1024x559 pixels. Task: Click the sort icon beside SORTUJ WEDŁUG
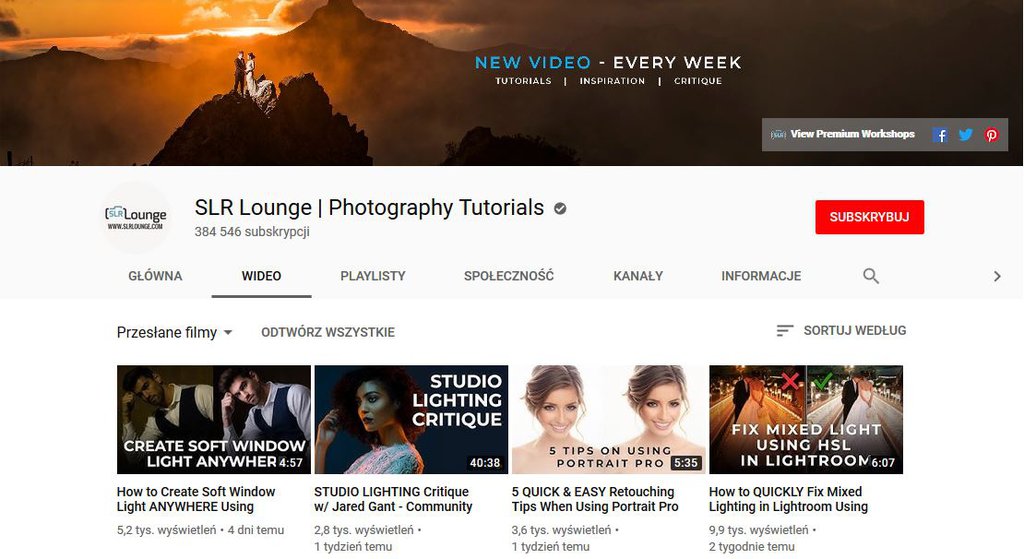click(x=784, y=331)
